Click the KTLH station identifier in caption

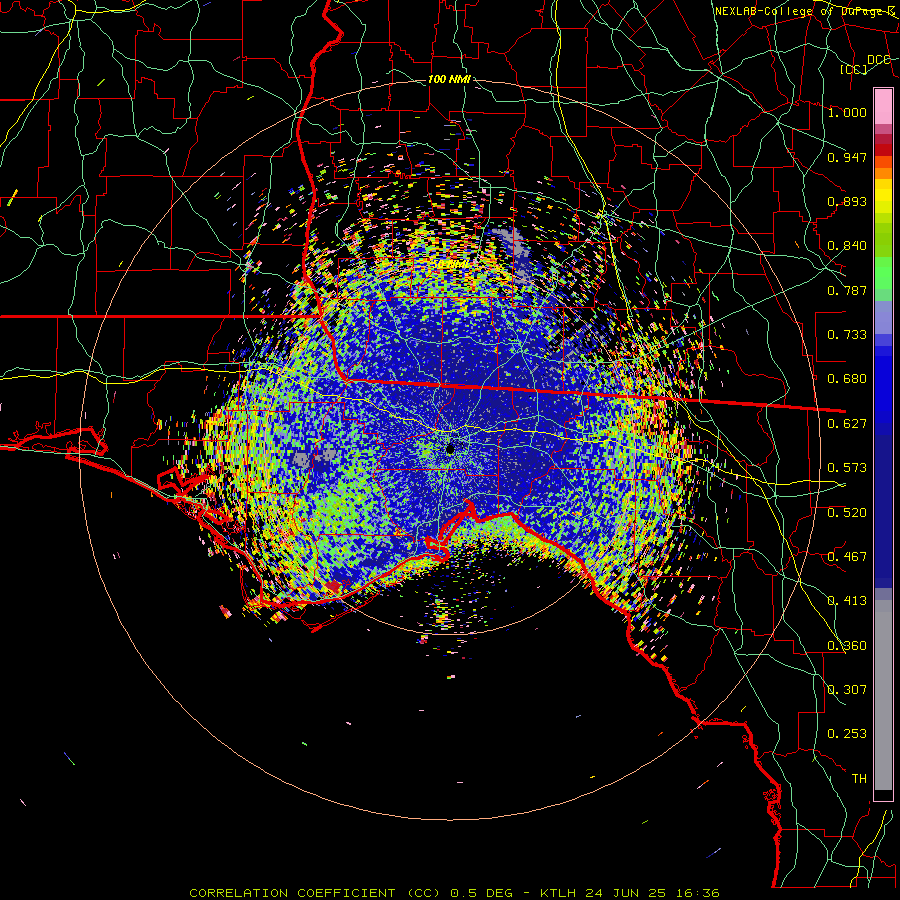coord(558,893)
